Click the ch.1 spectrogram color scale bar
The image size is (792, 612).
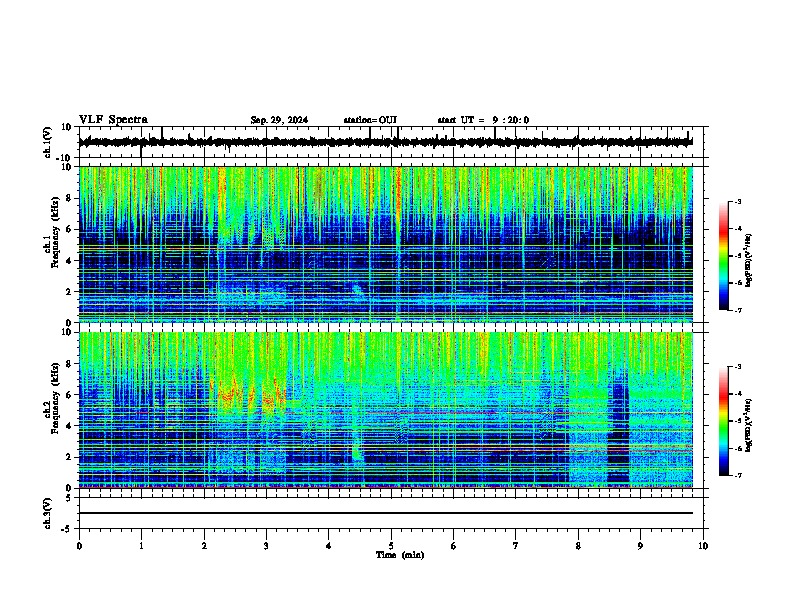tap(724, 256)
